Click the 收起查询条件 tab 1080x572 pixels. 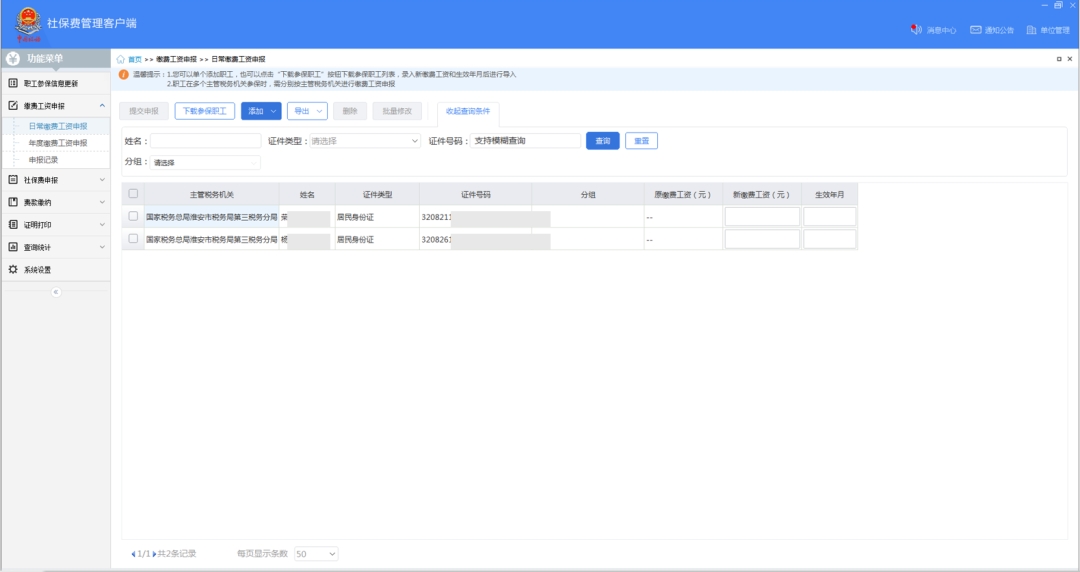tap(467, 111)
